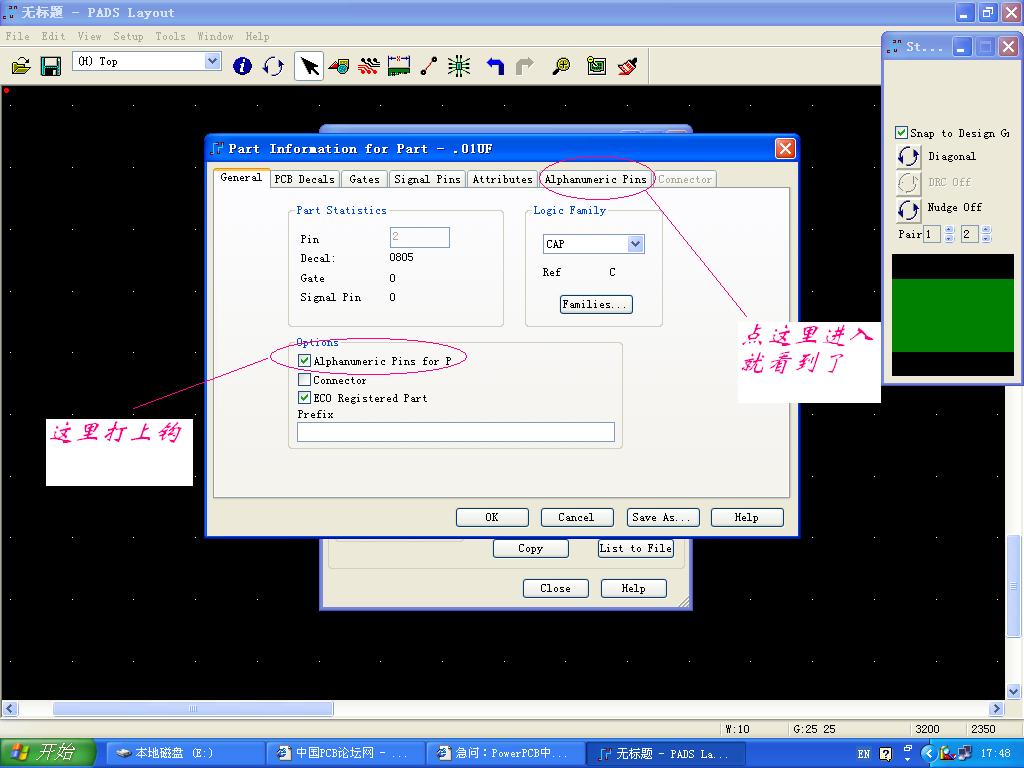The width and height of the screenshot is (1024, 768).
Task: Select the Zoom magnifier tool
Action: (x=561, y=65)
